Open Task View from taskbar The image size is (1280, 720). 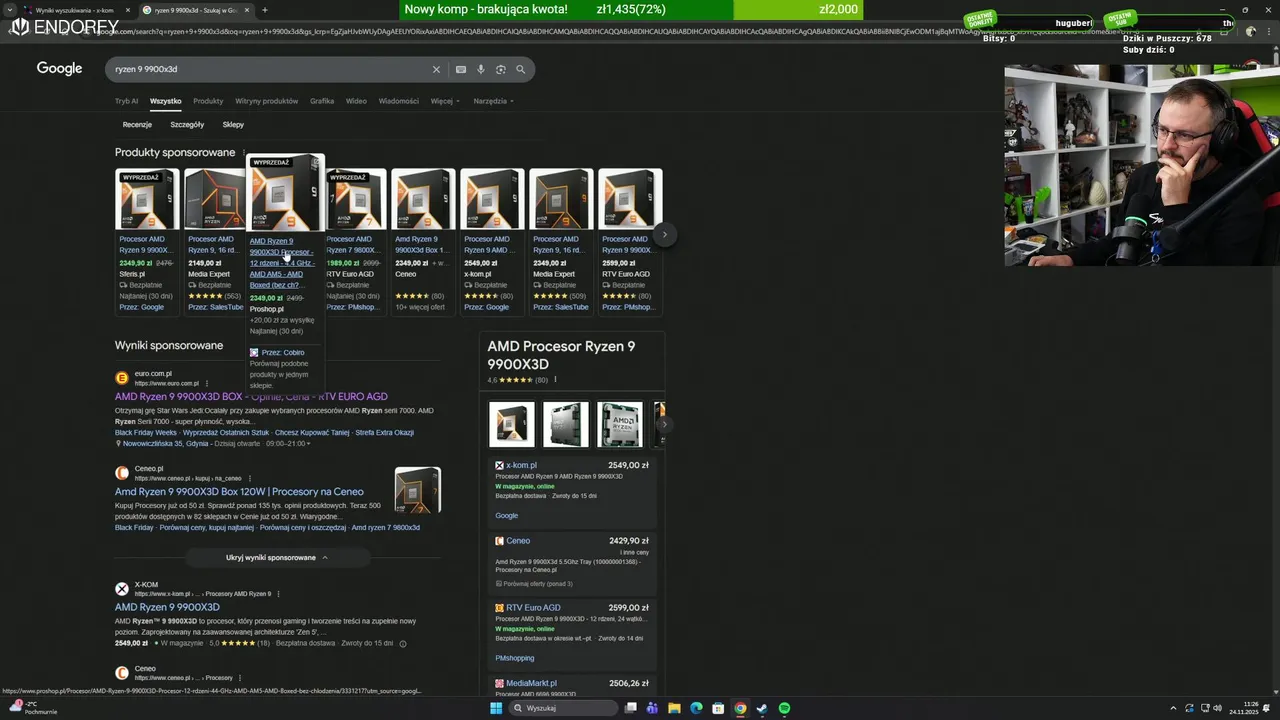click(x=631, y=708)
